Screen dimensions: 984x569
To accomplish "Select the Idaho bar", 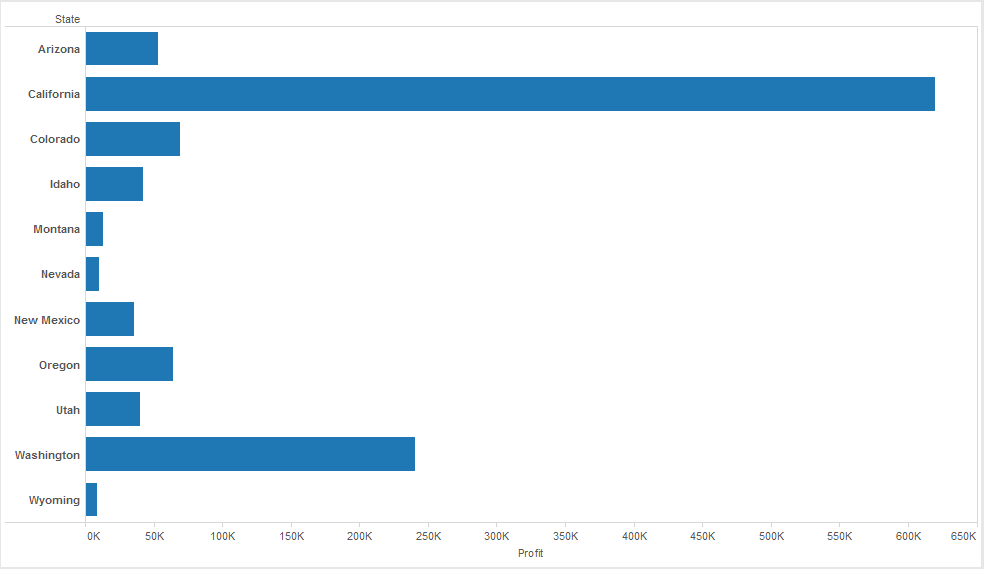I will 114,184.
